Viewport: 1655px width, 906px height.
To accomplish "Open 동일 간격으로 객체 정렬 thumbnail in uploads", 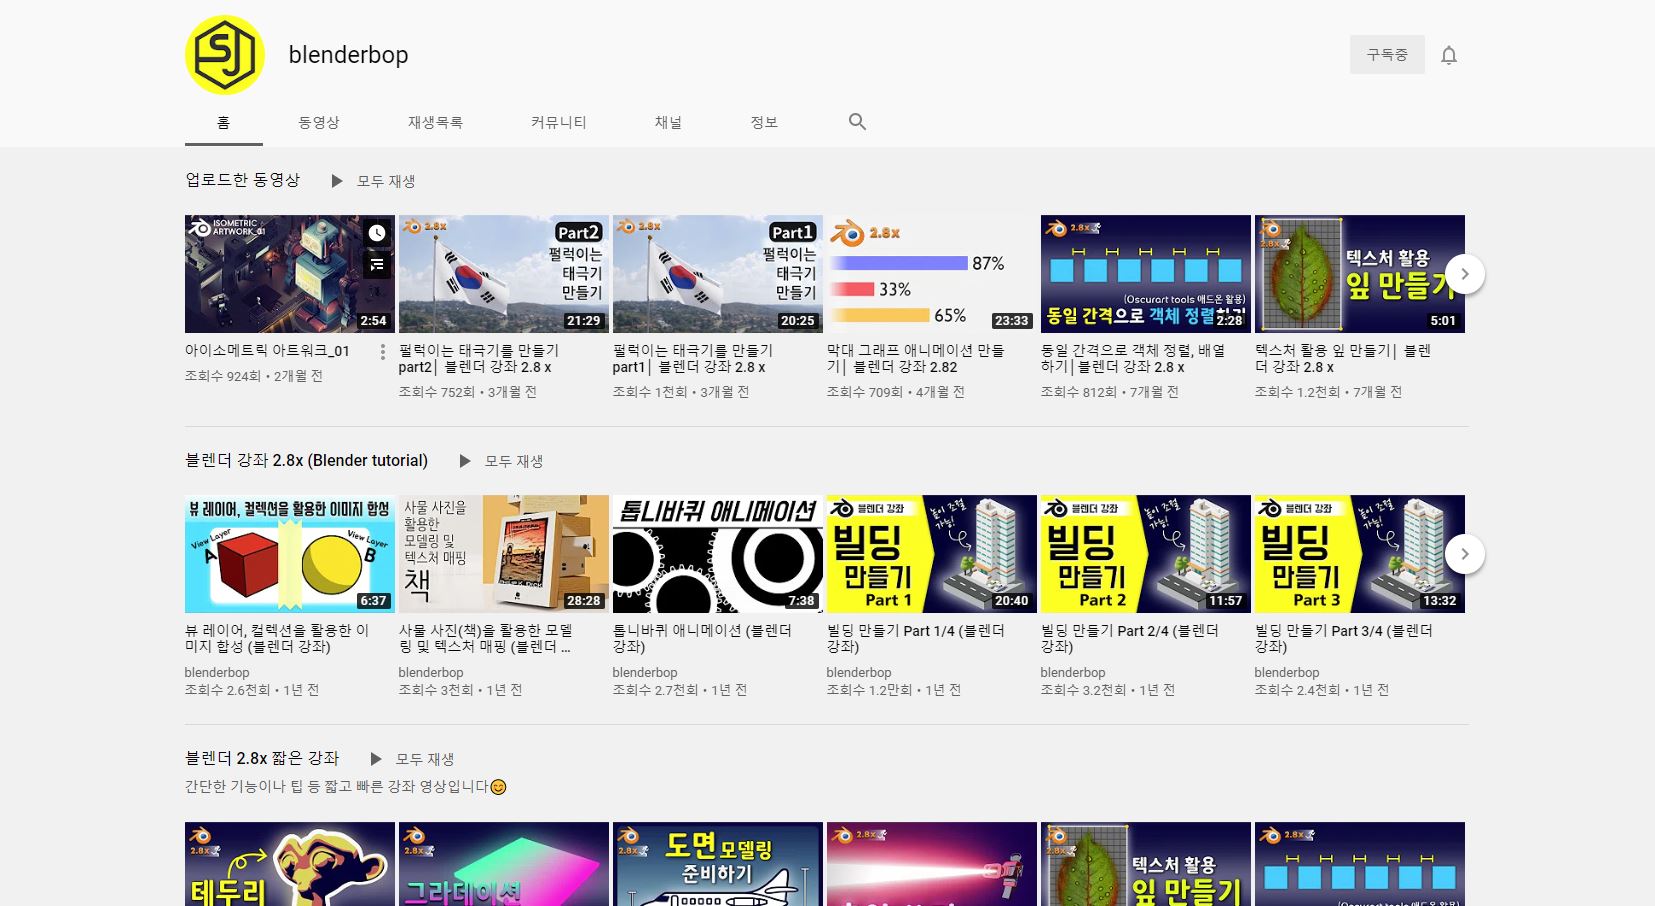I will tap(1146, 274).
